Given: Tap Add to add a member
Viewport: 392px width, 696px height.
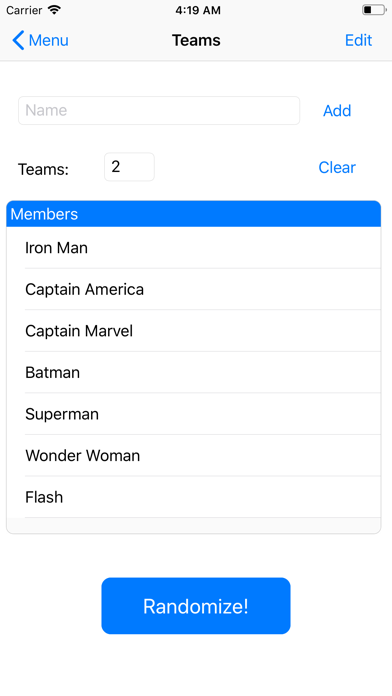Looking at the screenshot, I should pos(337,111).
